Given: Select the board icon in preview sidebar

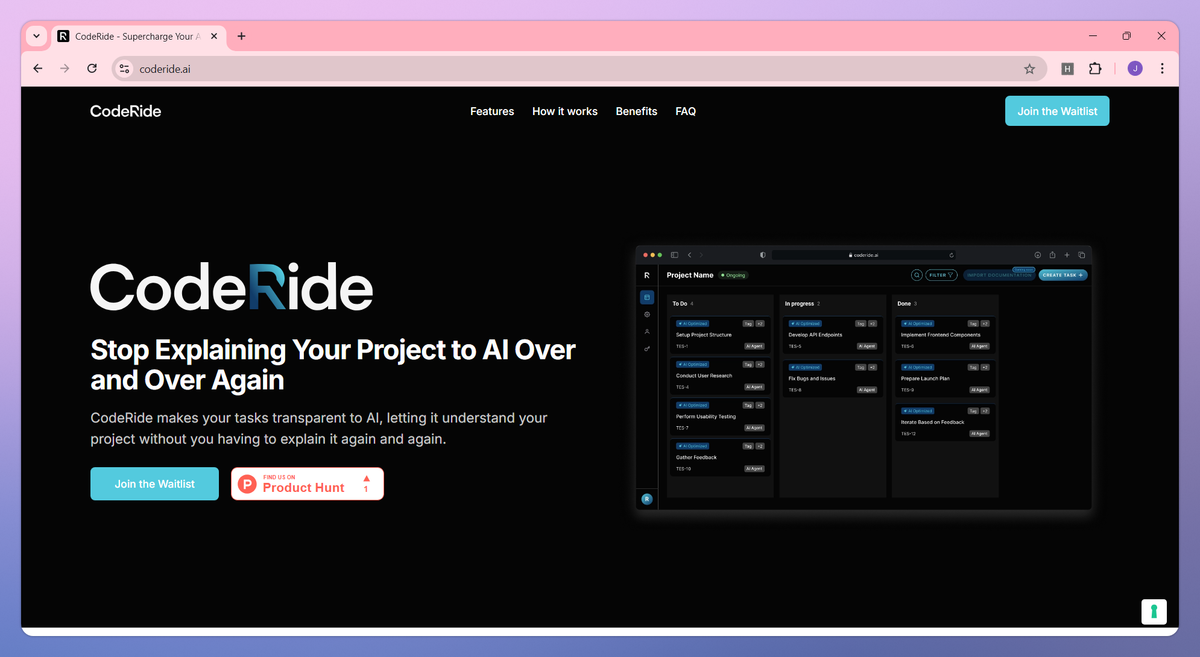Looking at the screenshot, I should pos(647,297).
